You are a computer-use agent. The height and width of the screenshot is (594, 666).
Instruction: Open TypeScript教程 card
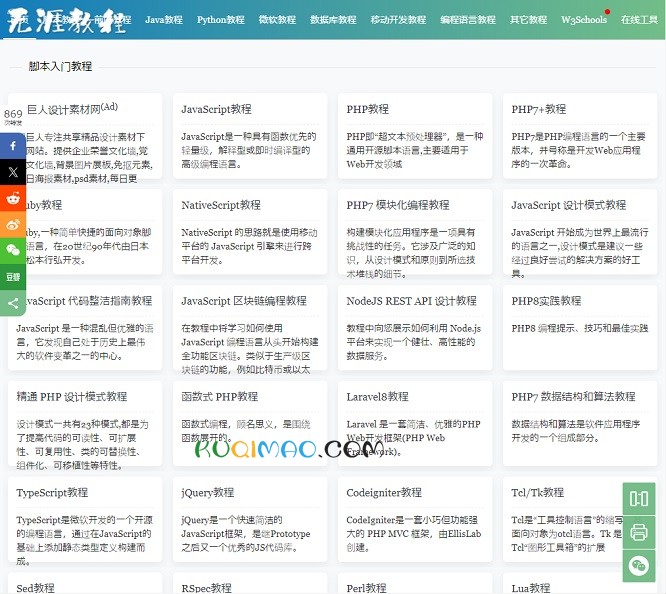tap(85, 519)
